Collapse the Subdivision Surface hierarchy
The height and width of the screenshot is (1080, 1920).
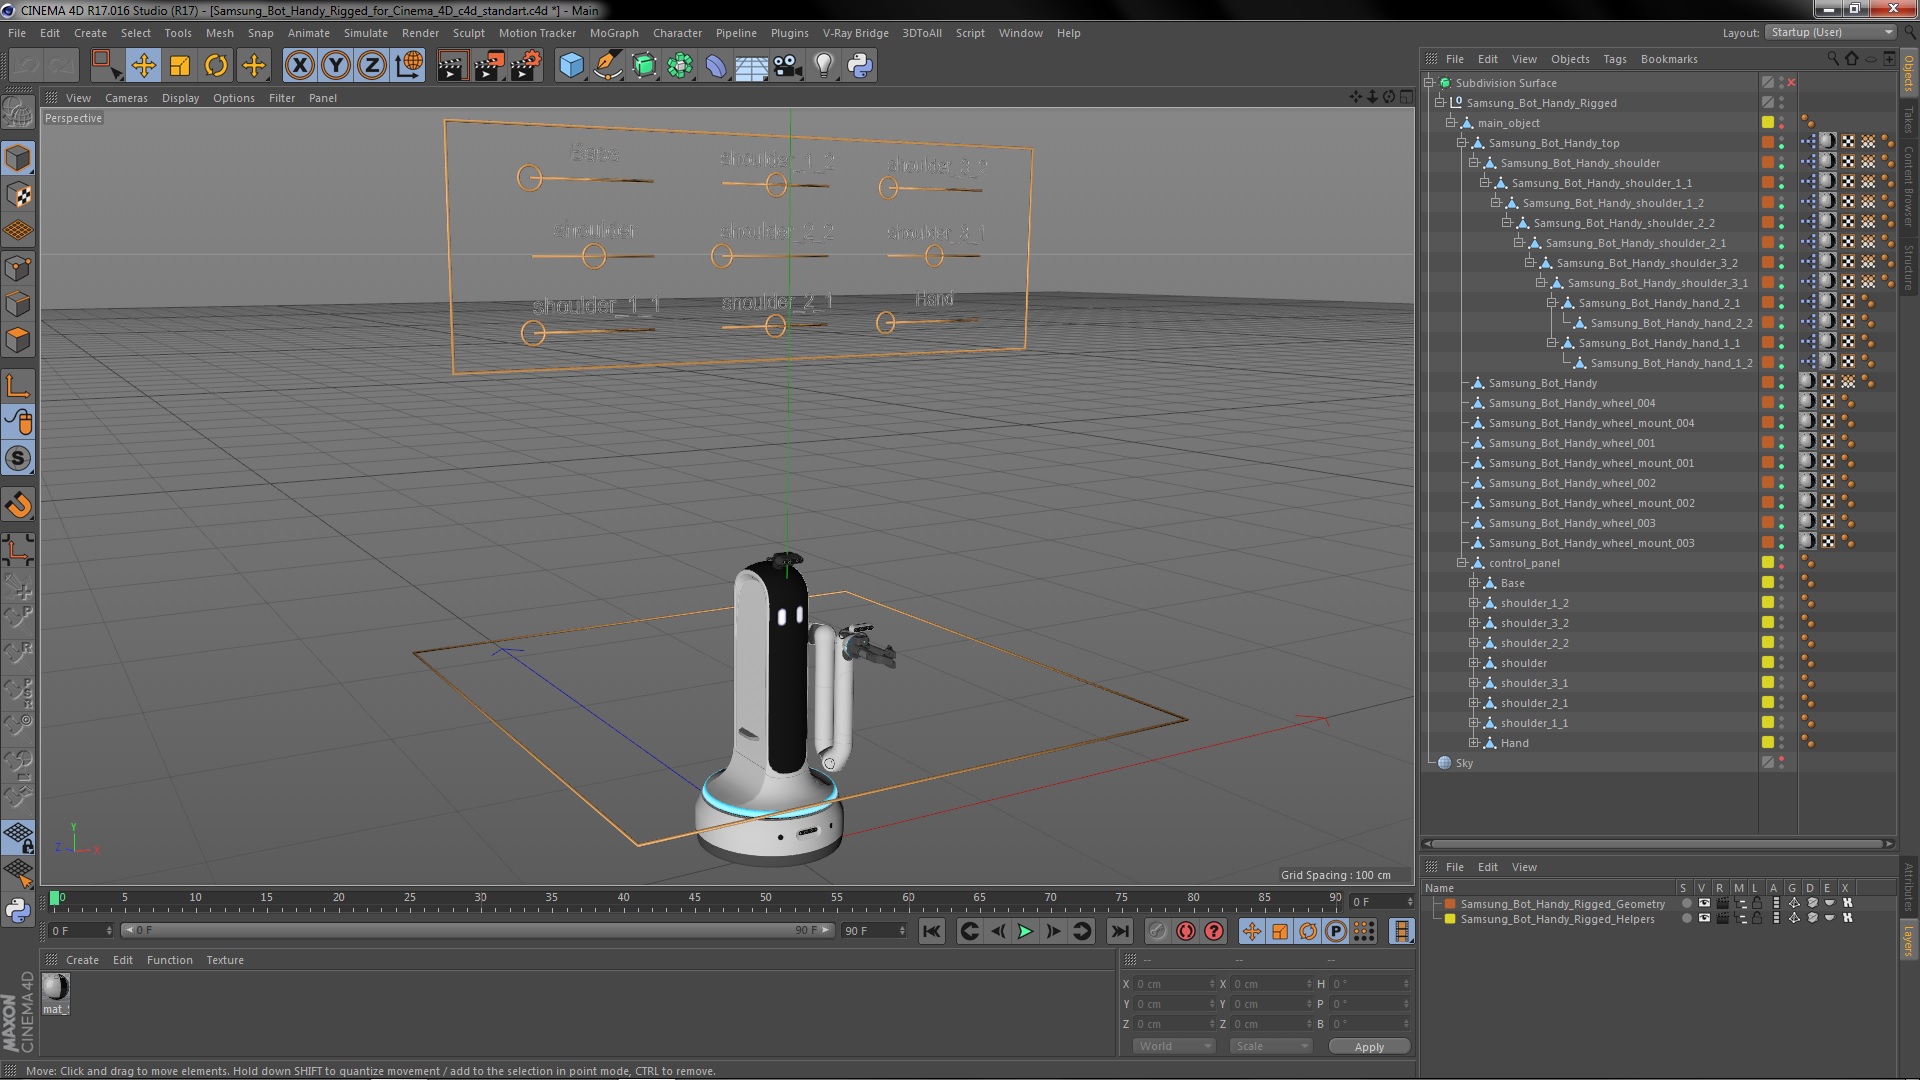pyautogui.click(x=1429, y=83)
